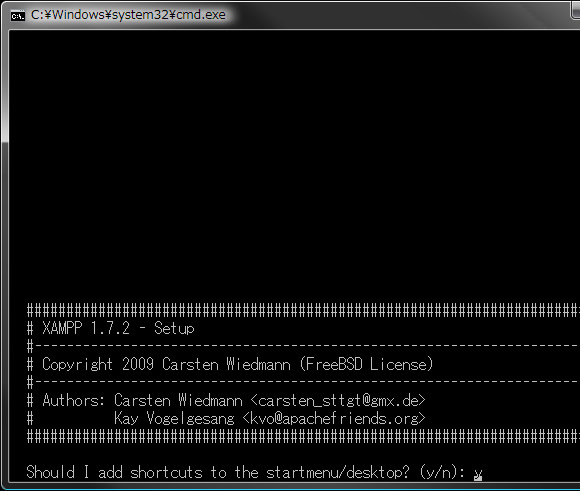Viewport: 580px width, 491px height.
Task: Click the 'startmenu/desktop?' text in prompt
Action: pyautogui.click(x=338, y=472)
